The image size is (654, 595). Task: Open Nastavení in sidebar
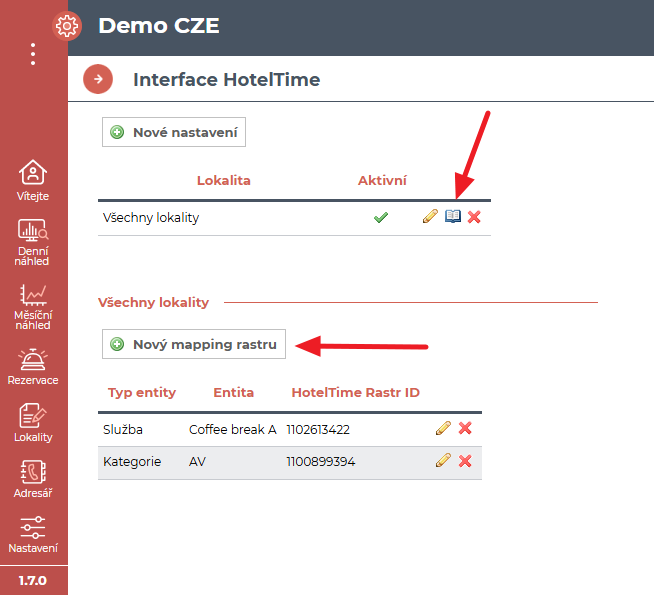pyautogui.click(x=33, y=535)
